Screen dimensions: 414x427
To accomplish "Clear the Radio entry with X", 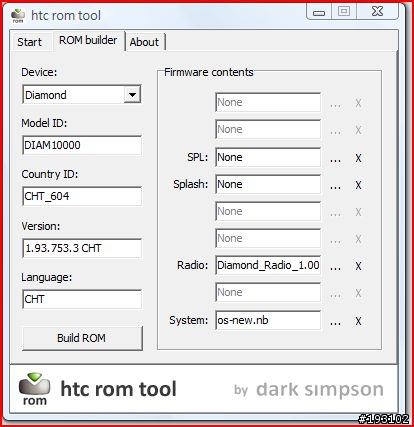I will point(358,266).
